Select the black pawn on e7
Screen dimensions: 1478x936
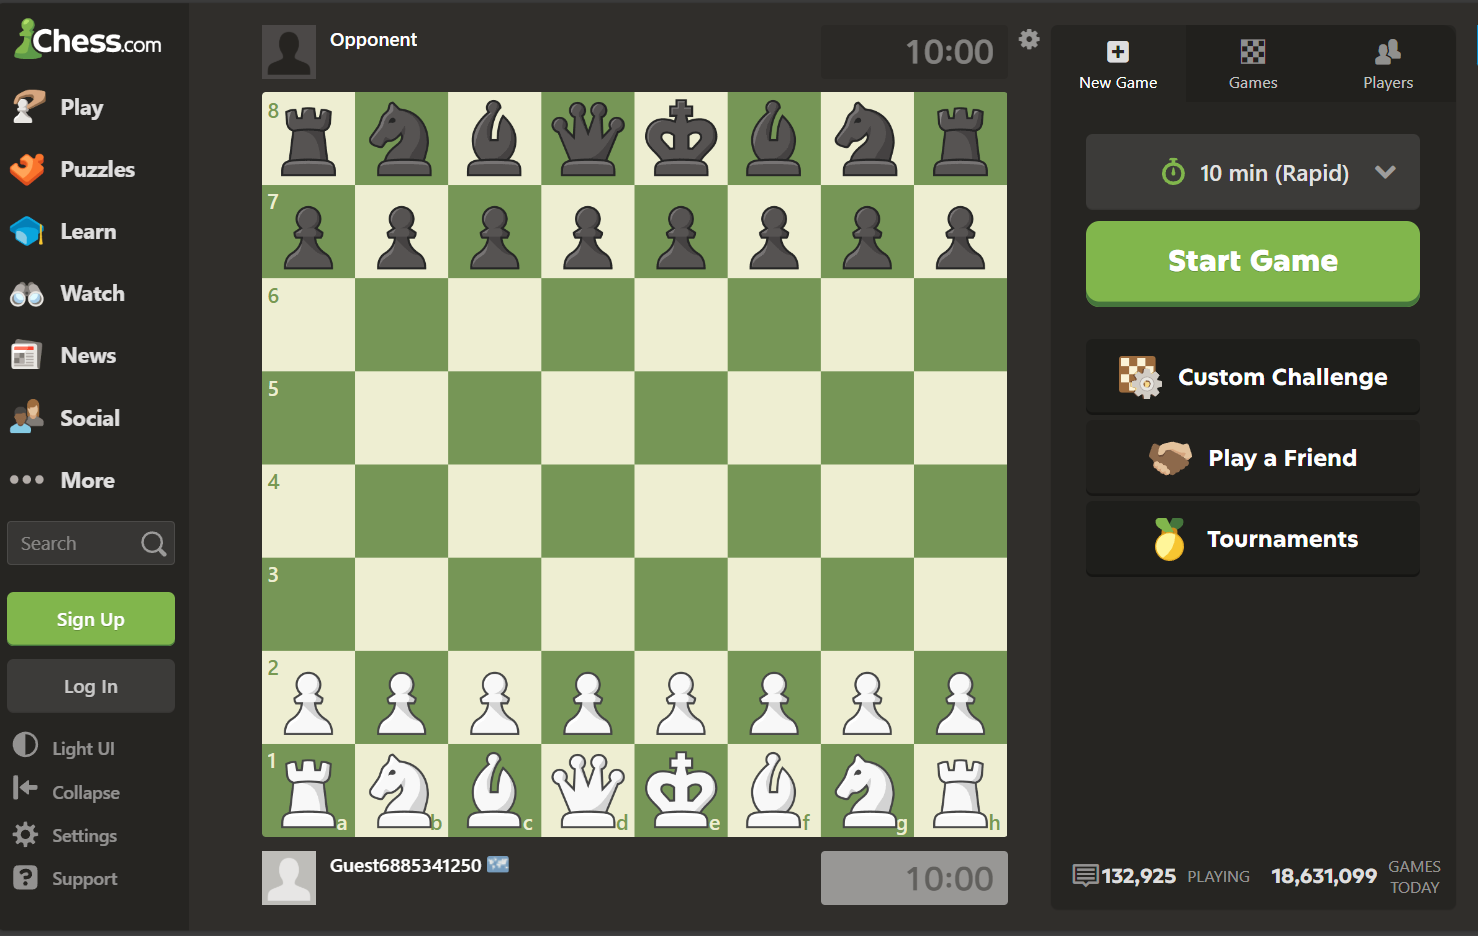pos(681,232)
